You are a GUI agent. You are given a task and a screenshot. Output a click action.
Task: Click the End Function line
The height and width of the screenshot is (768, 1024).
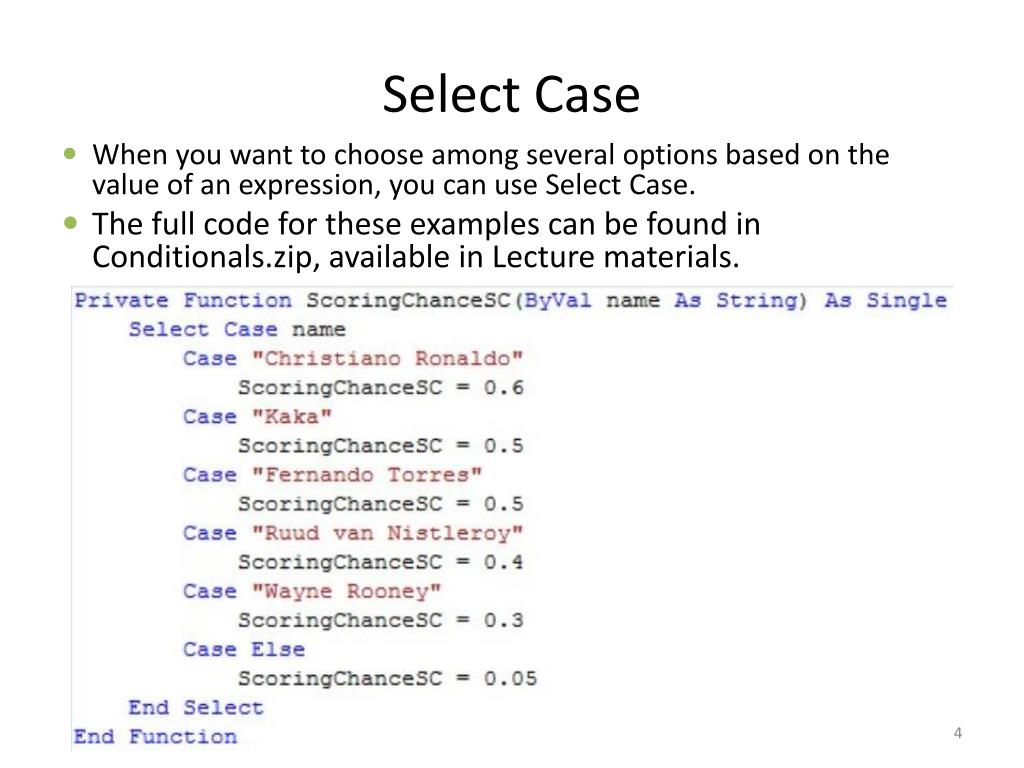[155, 737]
